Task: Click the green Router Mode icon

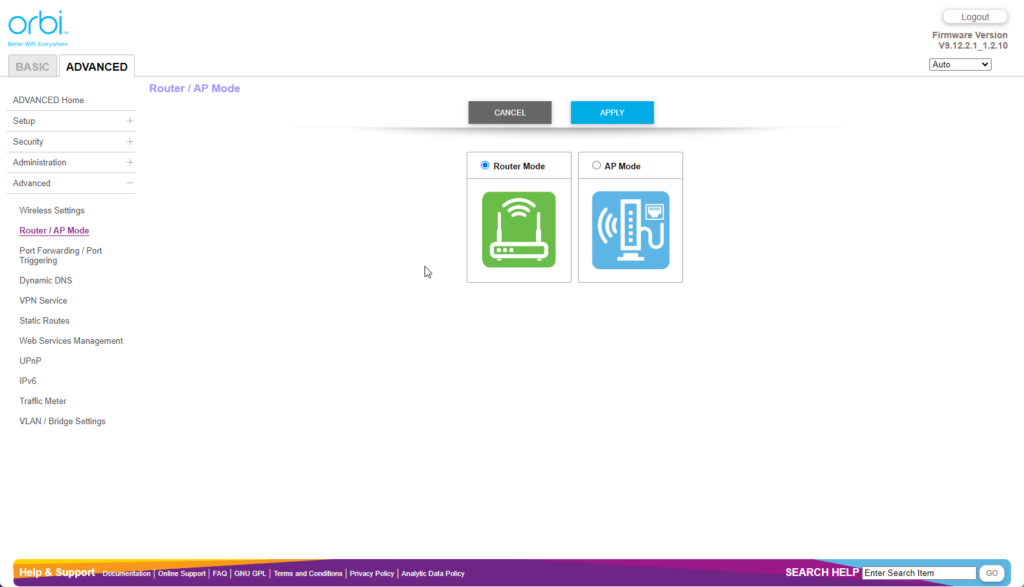Action: 518,230
